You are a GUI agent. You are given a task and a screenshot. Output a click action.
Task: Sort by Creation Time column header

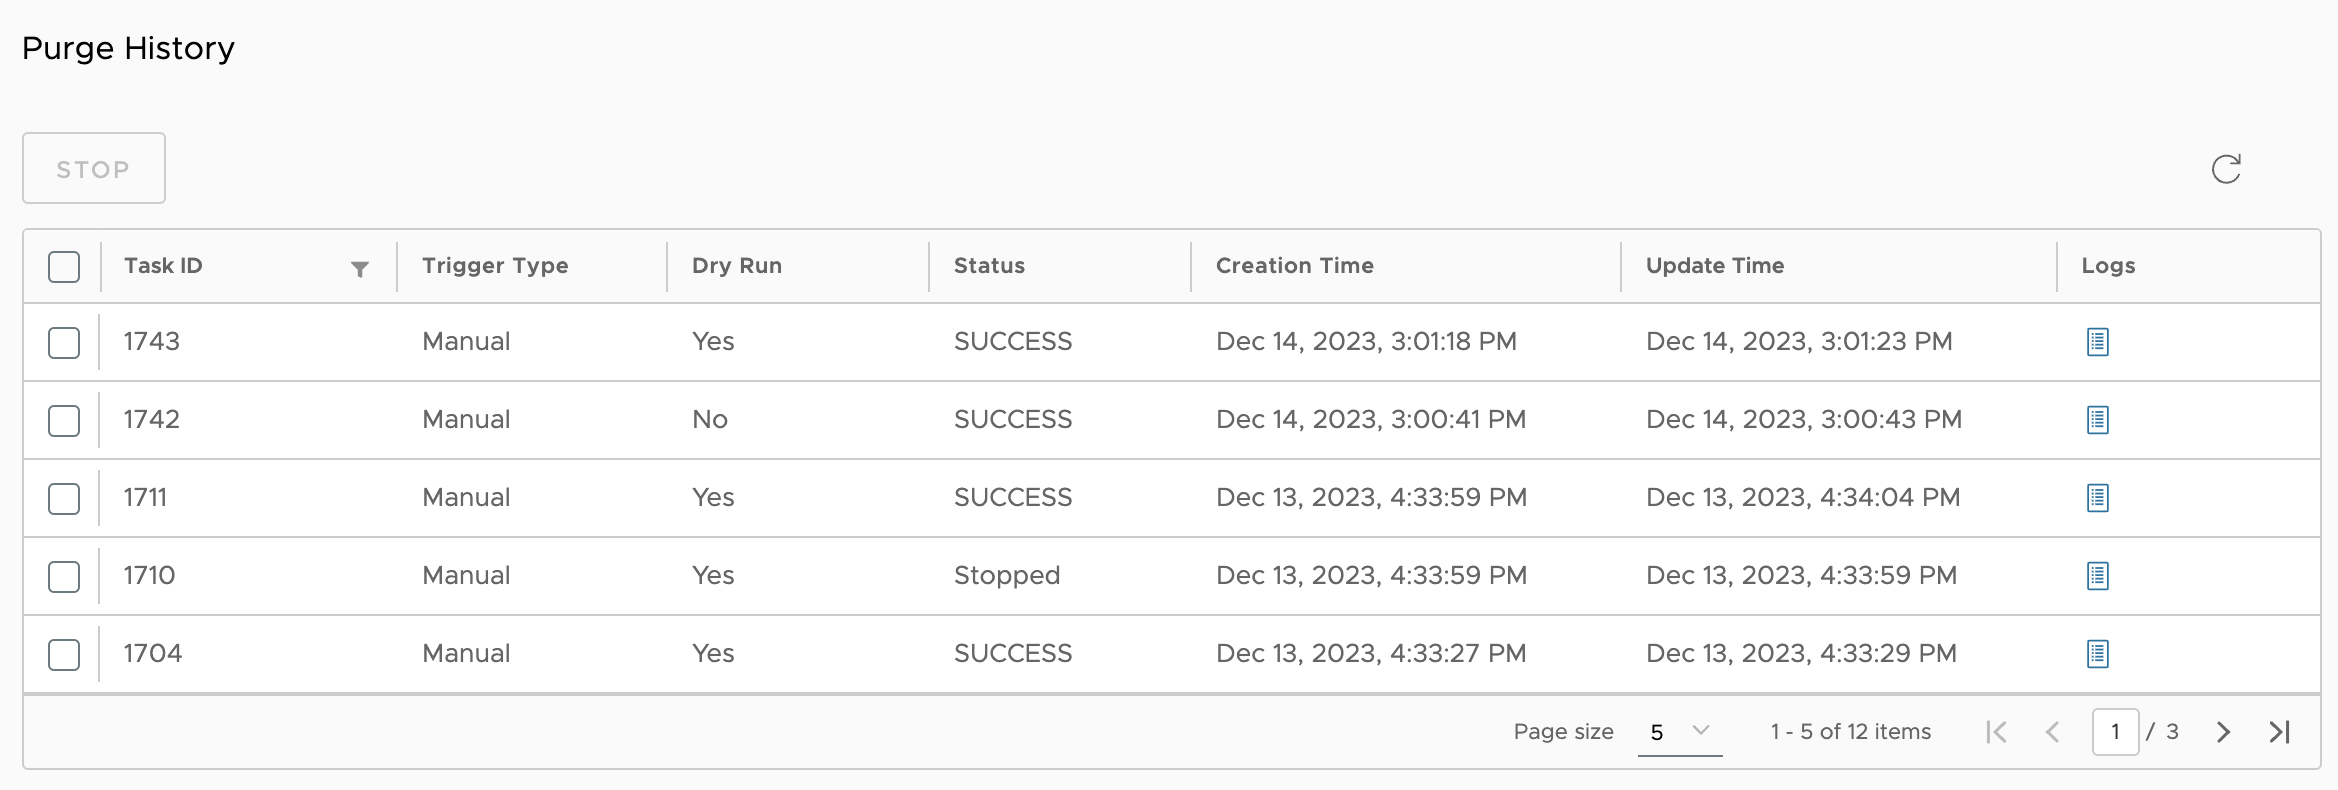[x=1294, y=266]
